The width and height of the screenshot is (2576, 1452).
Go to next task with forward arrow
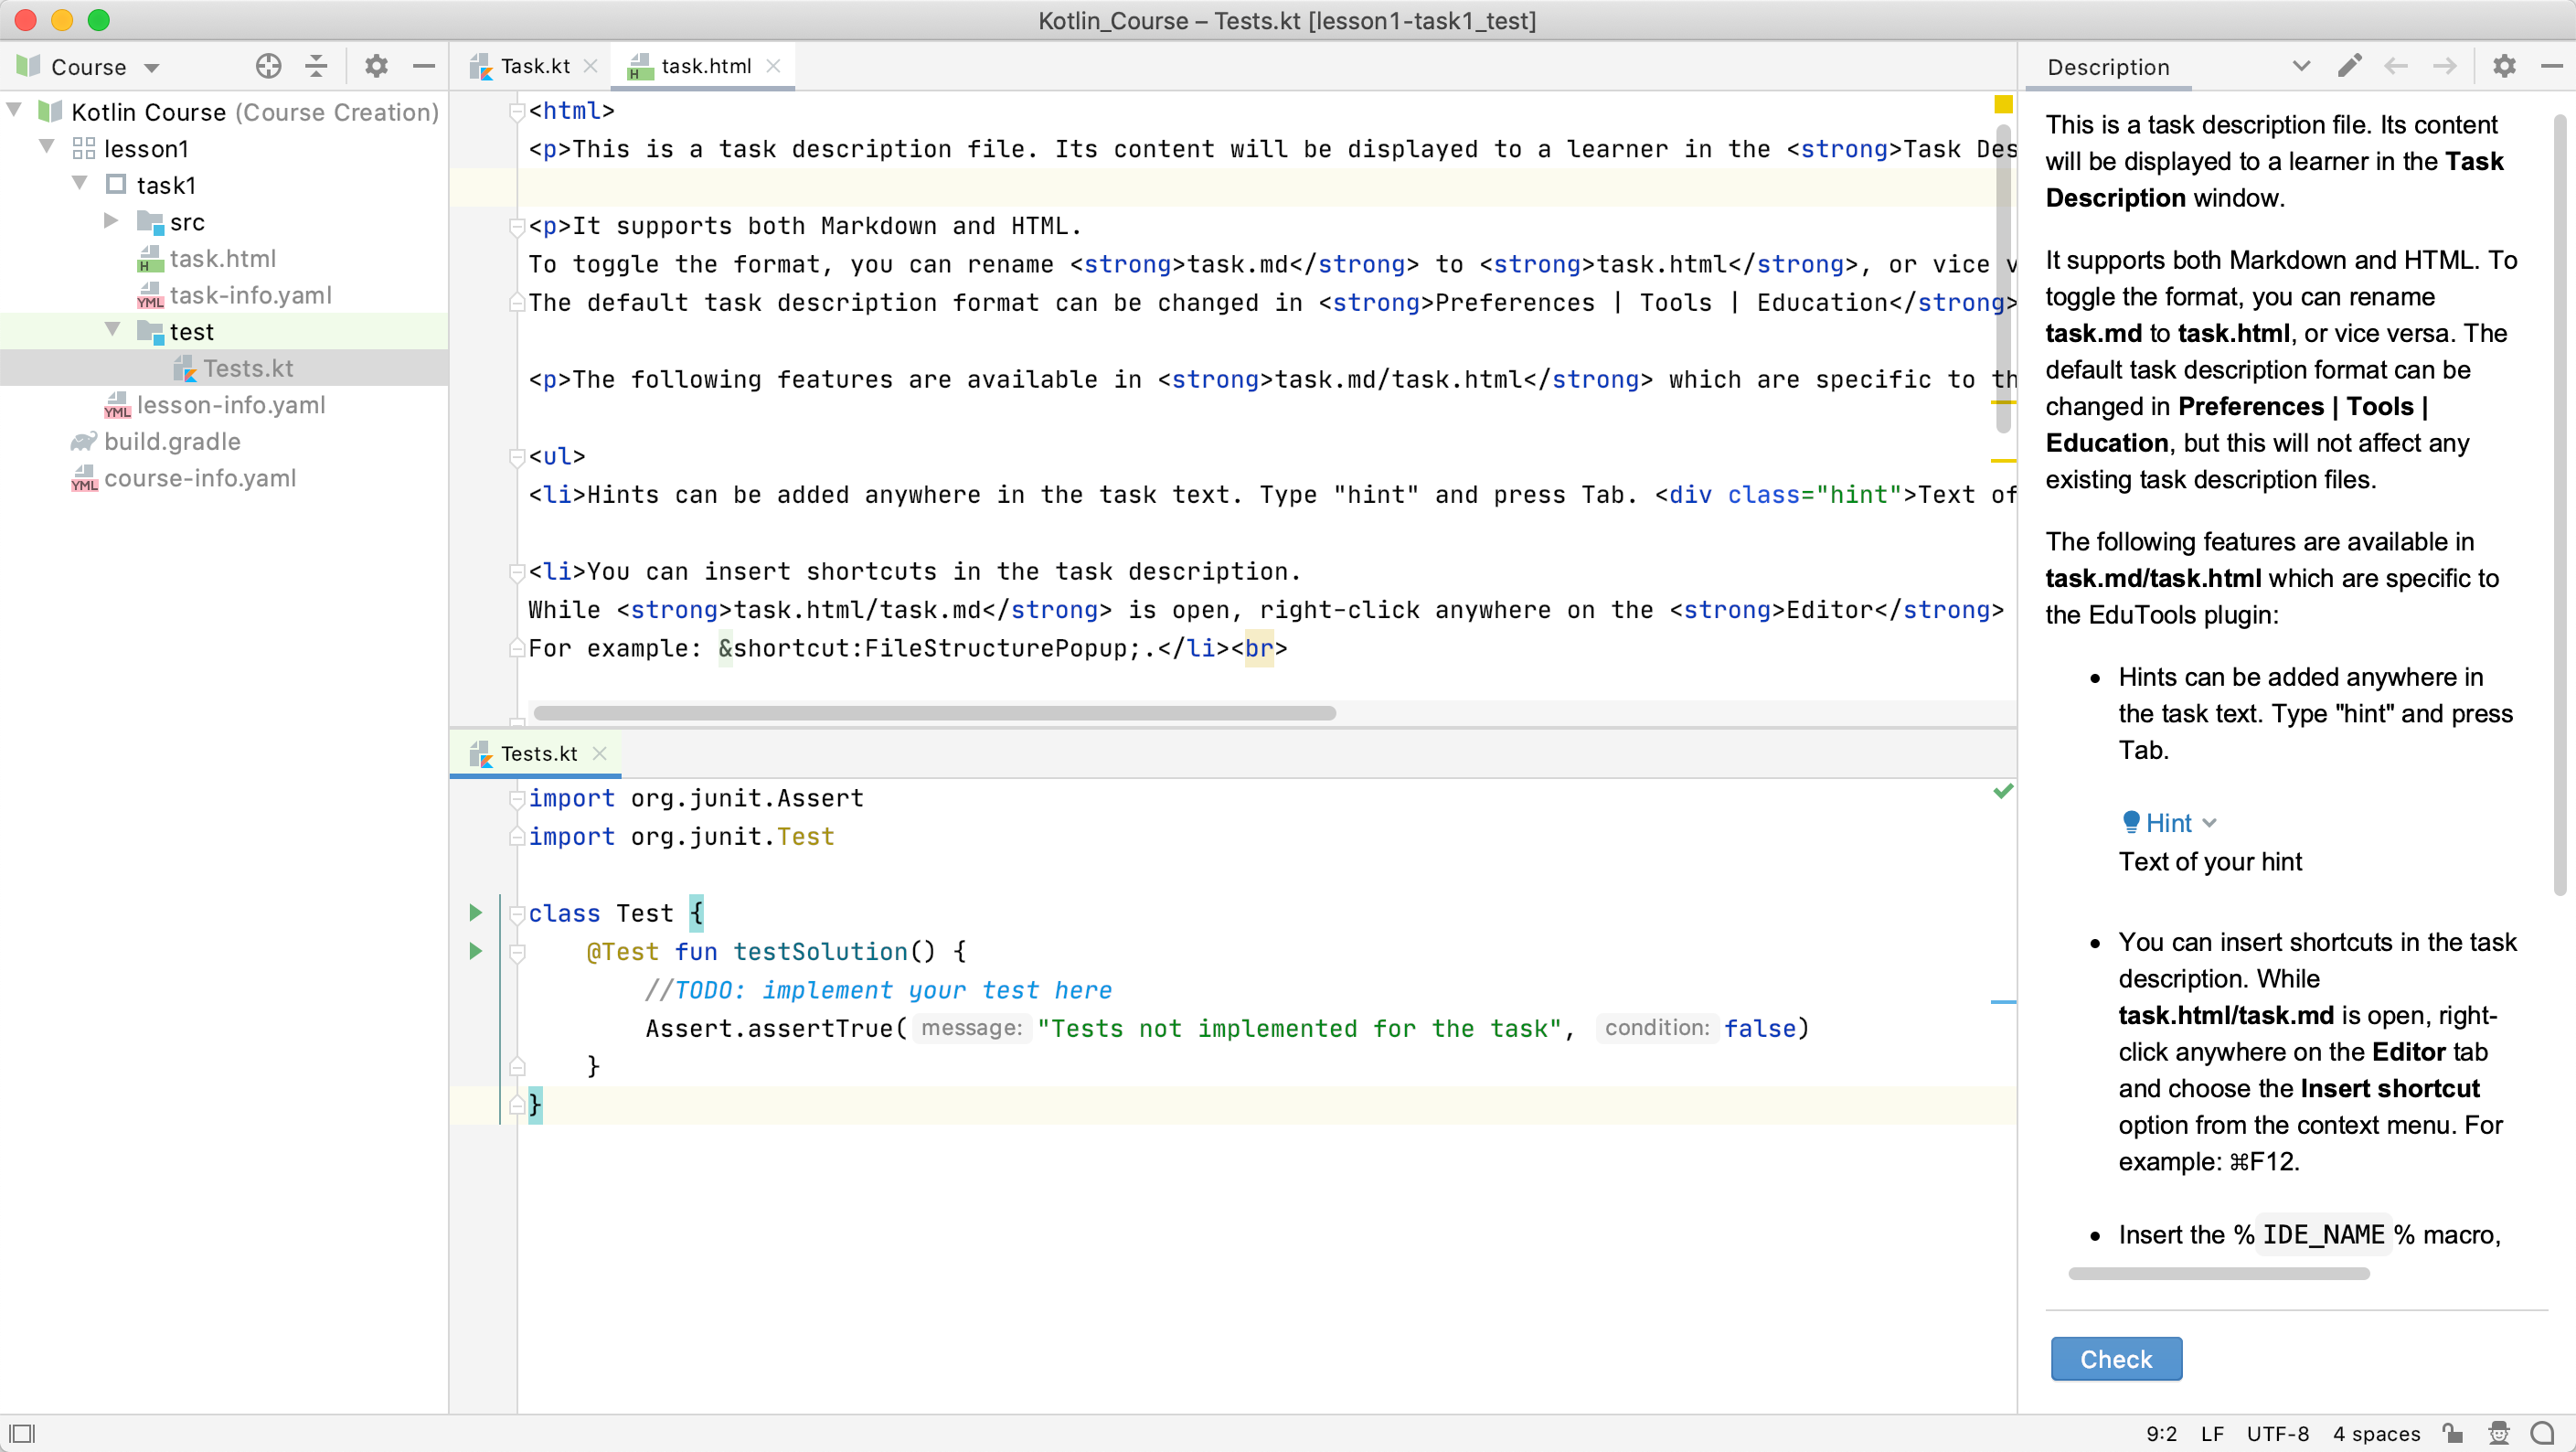pos(2445,66)
